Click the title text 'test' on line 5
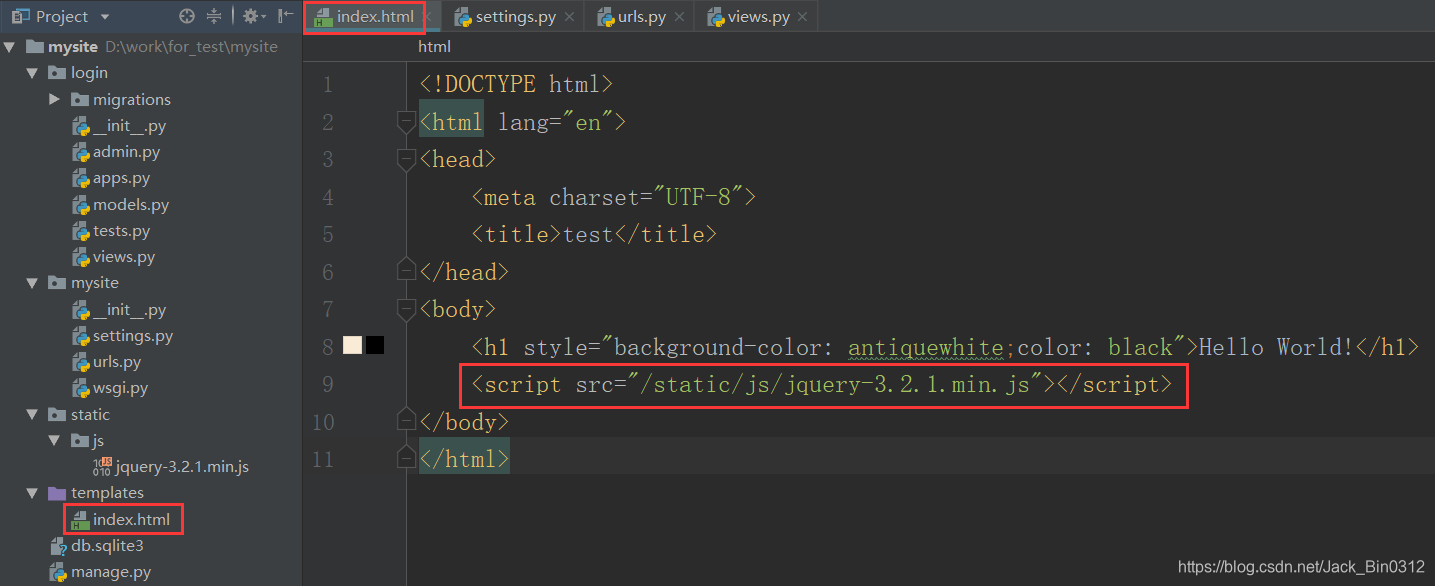The width and height of the screenshot is (1435, 586). [x=588, y=234]
